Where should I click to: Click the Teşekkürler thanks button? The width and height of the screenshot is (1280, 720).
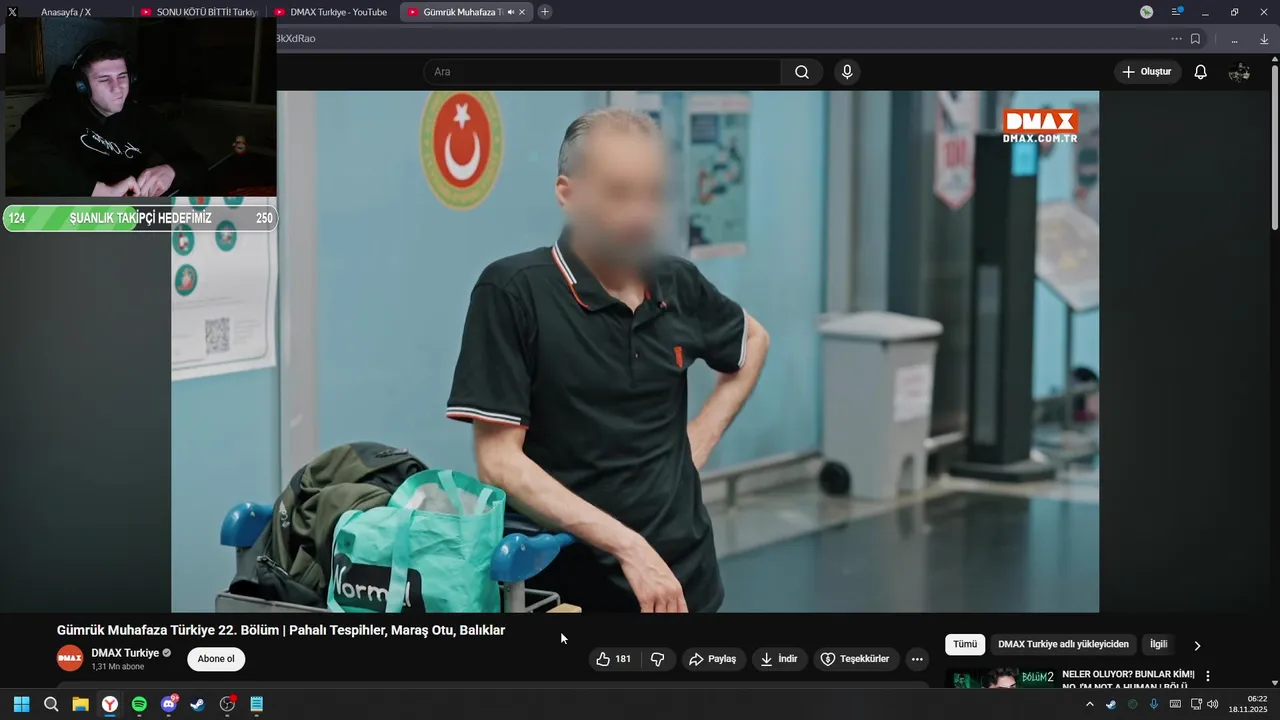(x=855, y=659)
